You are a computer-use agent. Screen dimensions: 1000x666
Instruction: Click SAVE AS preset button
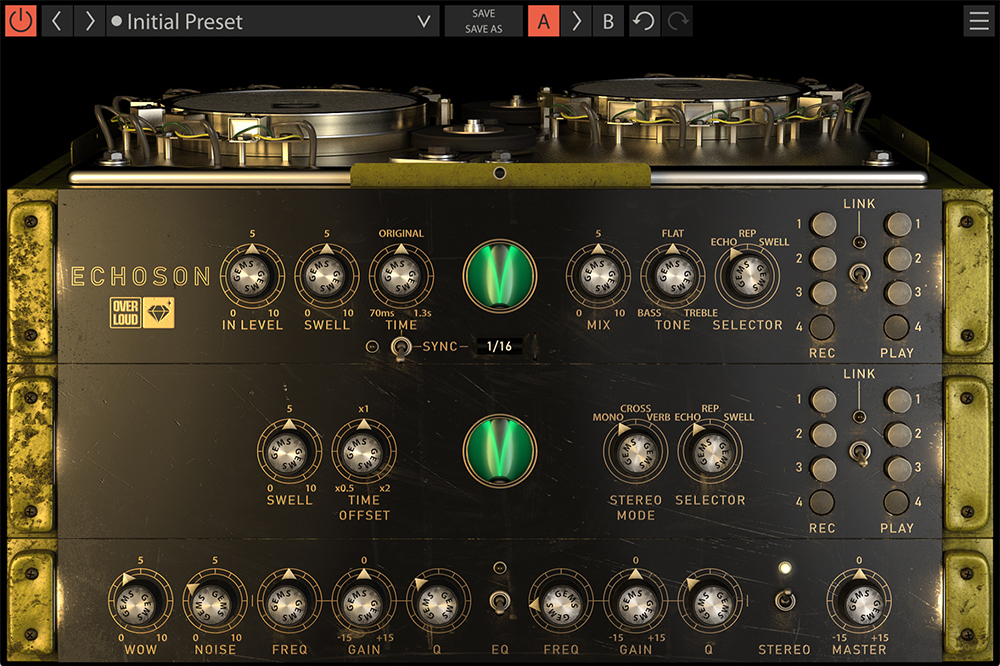[x=483, y=29]
